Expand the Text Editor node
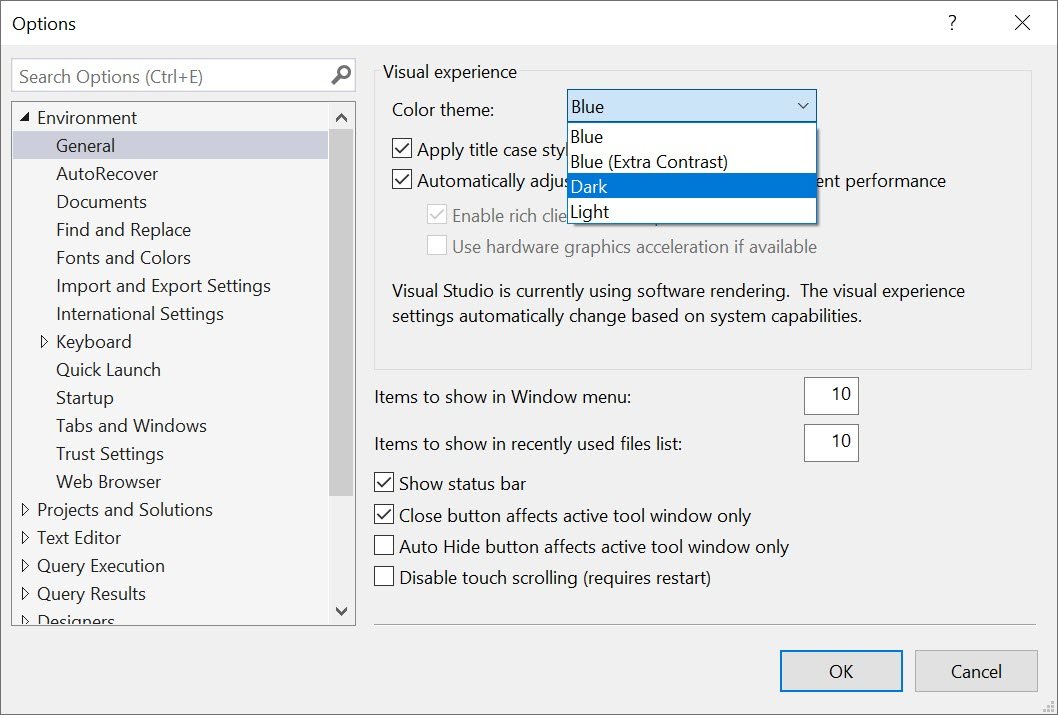Viewport: 1058px width, 715px height. tap(25, 538)
